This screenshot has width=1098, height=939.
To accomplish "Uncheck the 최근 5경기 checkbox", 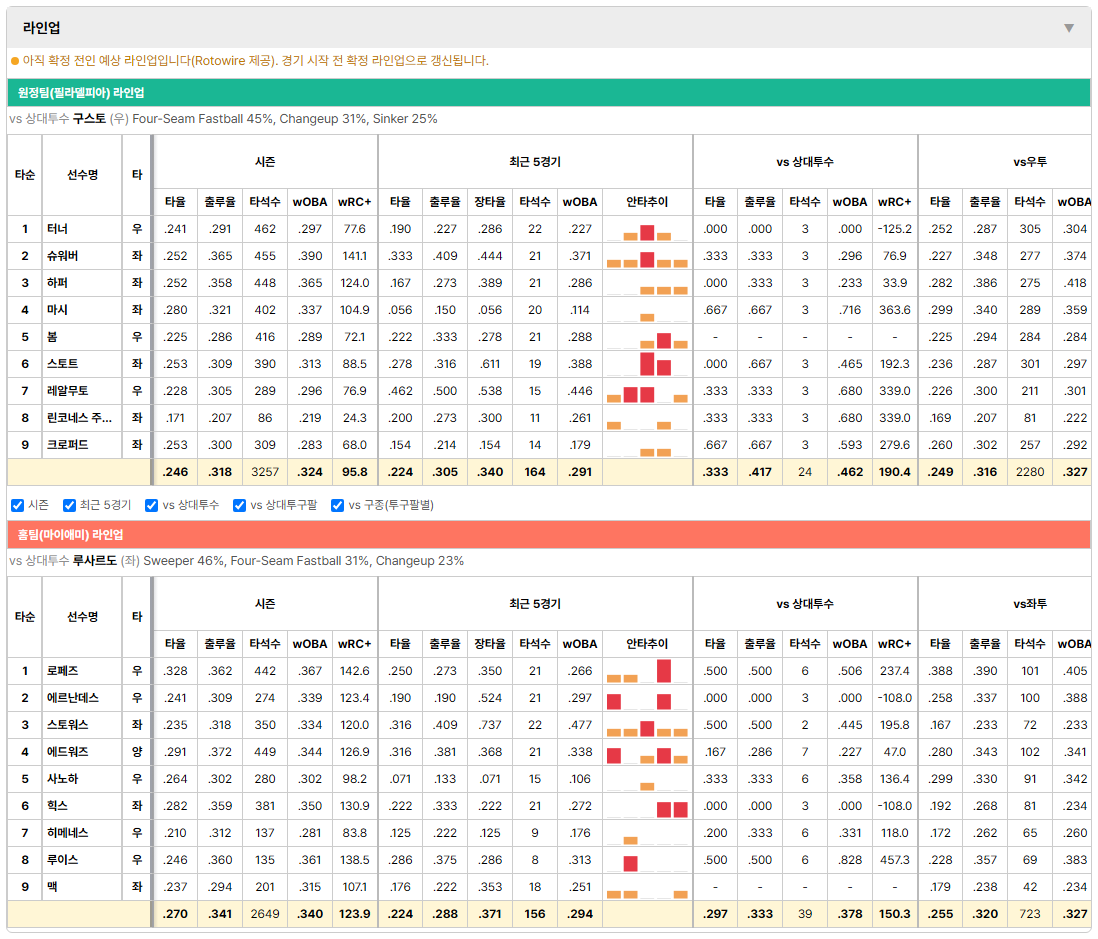I will pos(69,505).
